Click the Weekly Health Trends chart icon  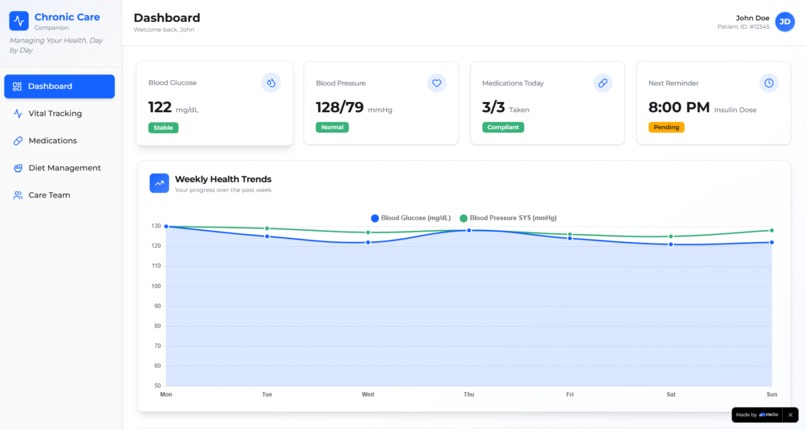coord(159,183)
